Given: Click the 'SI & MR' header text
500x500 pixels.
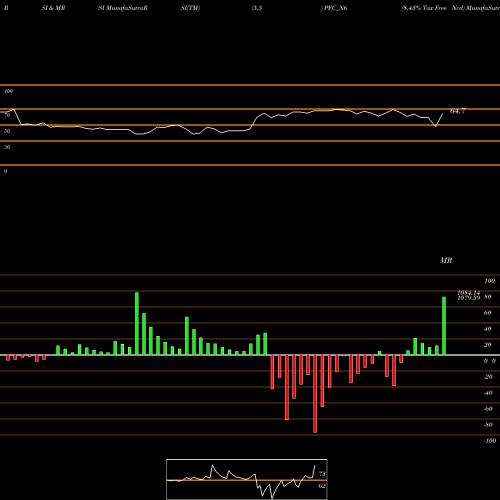Looking at the screenshot, I should point(53,8).
